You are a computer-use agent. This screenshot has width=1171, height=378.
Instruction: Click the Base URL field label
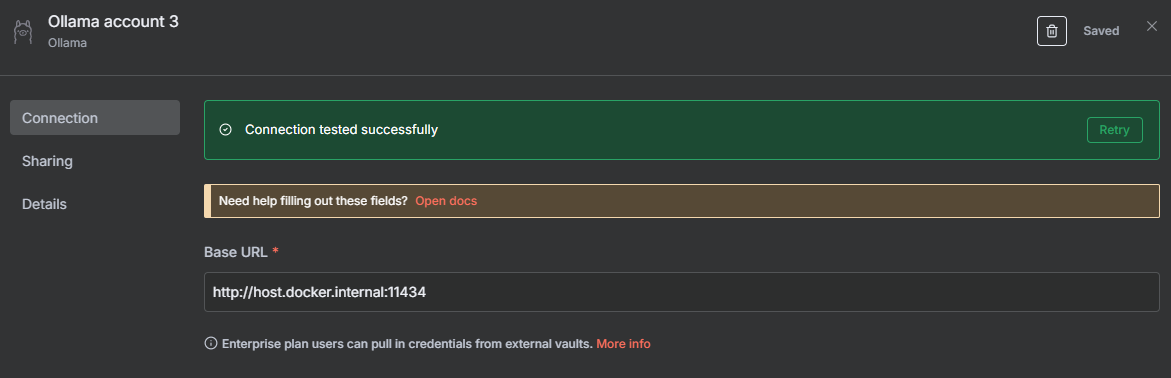click(235, 252)
